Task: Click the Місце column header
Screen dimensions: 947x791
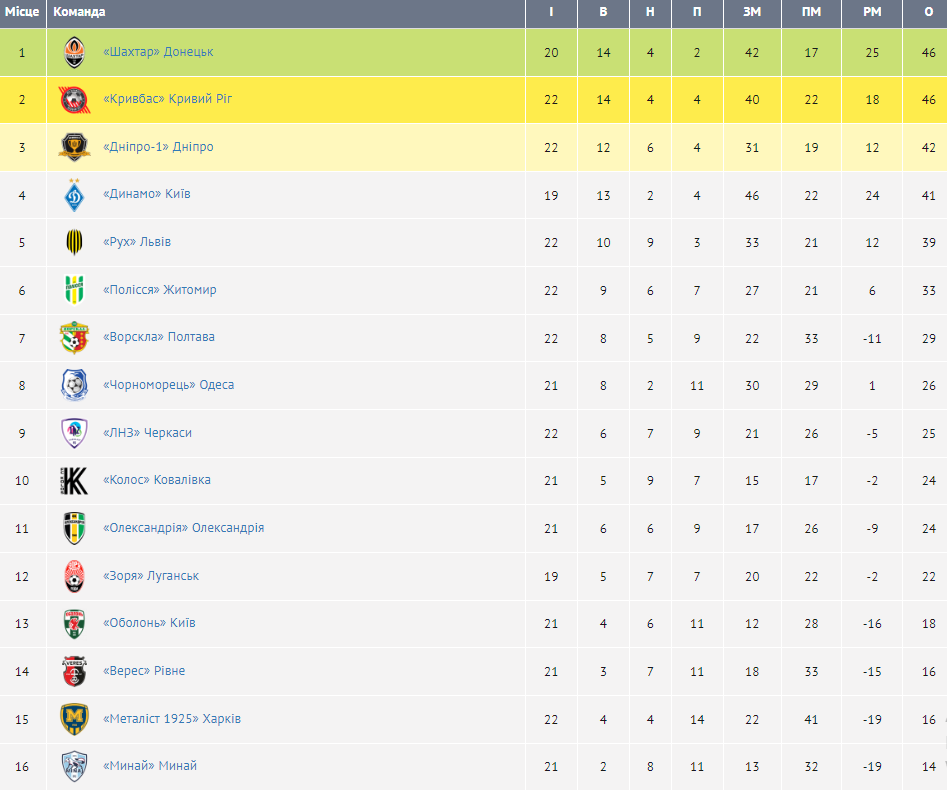Action: pyautogui.click(x=22, y=12)
